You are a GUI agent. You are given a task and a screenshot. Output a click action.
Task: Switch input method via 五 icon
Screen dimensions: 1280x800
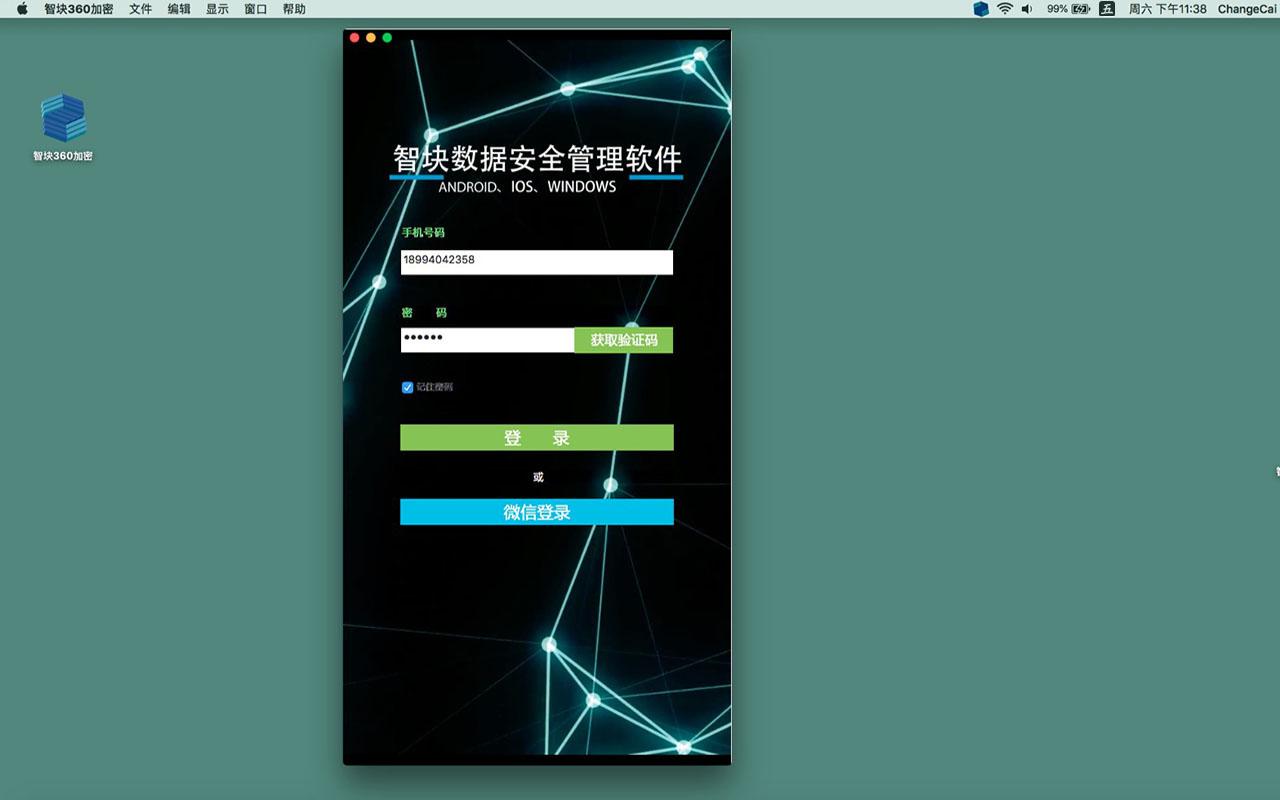pyautogui.click(x=1107, y=9)
